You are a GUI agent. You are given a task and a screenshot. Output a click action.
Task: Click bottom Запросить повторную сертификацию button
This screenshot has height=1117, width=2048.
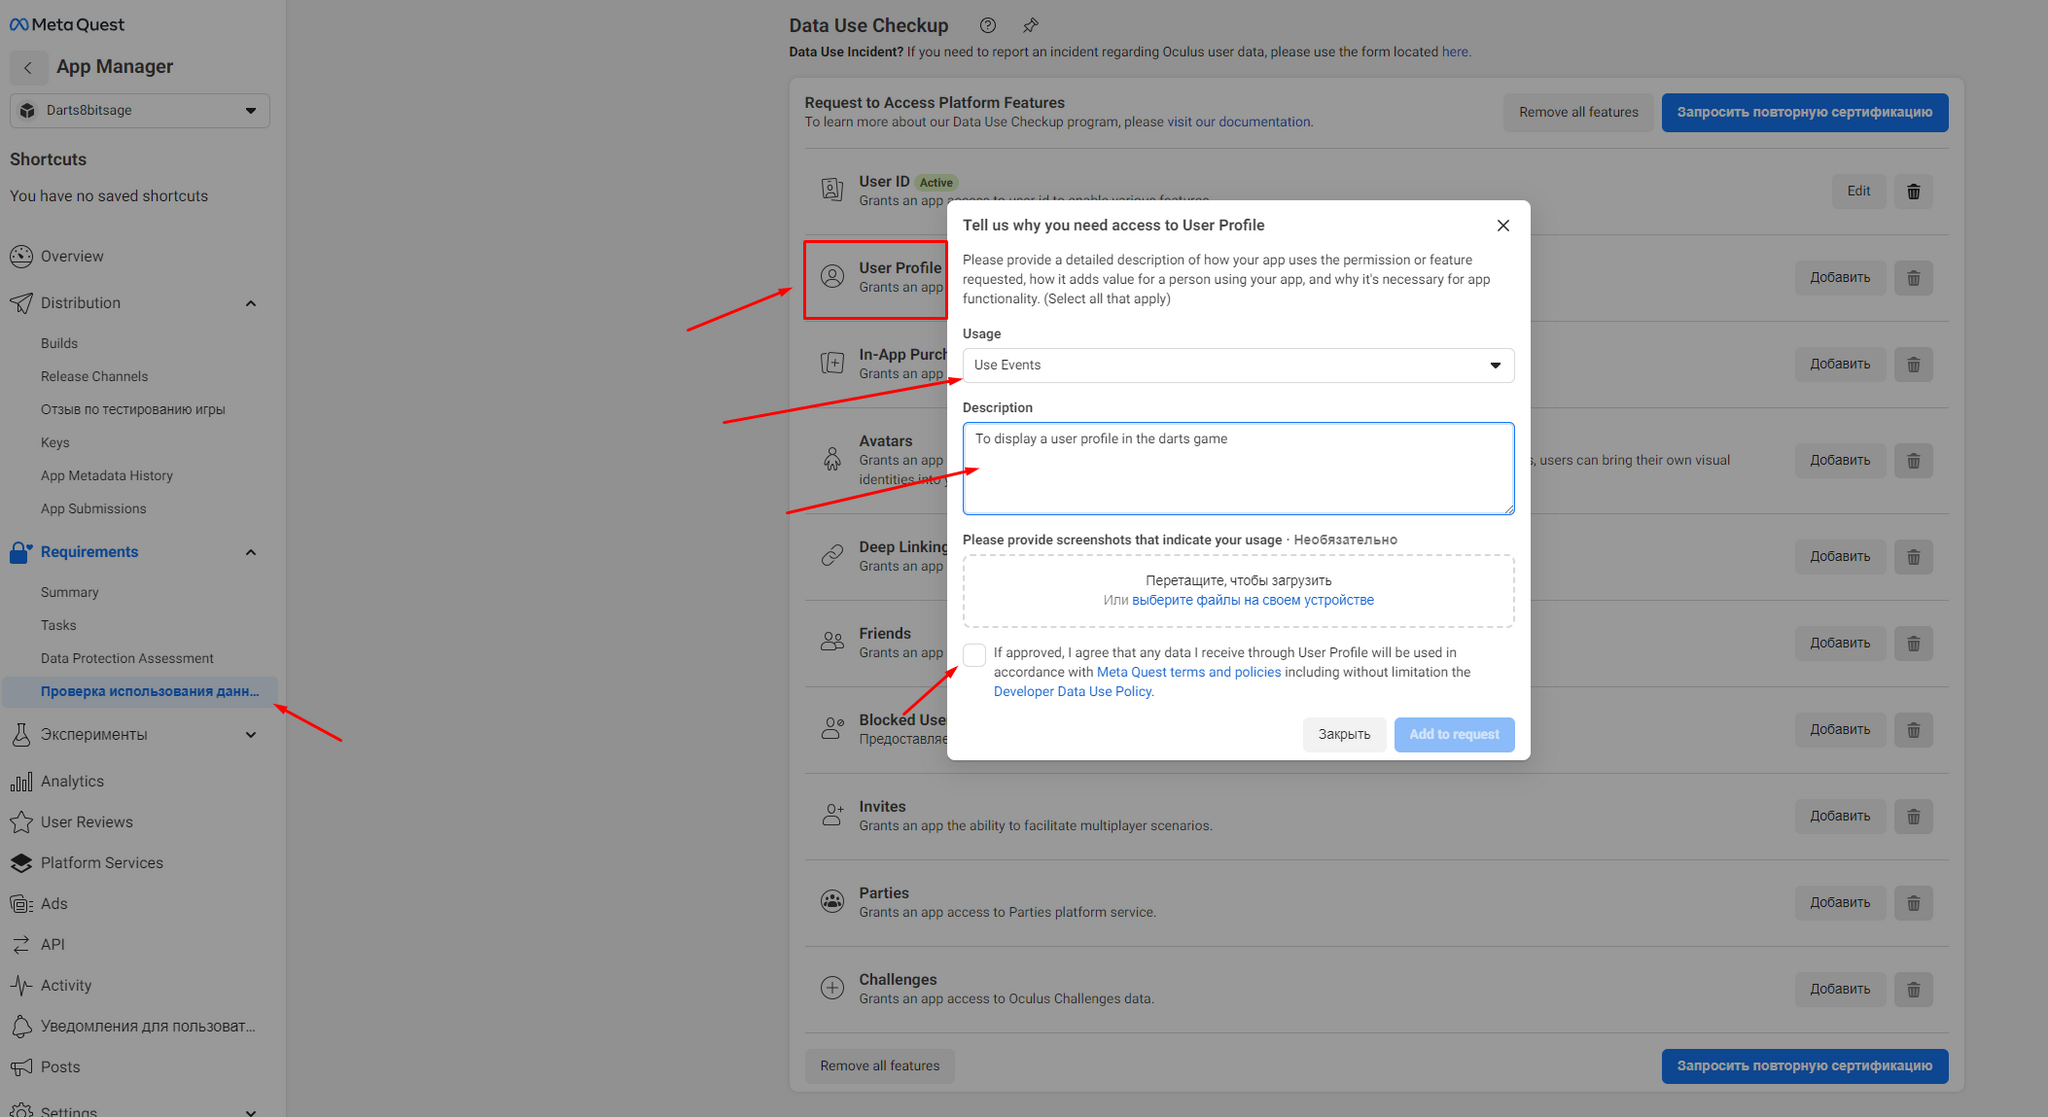click(x=1804, y=1066)
